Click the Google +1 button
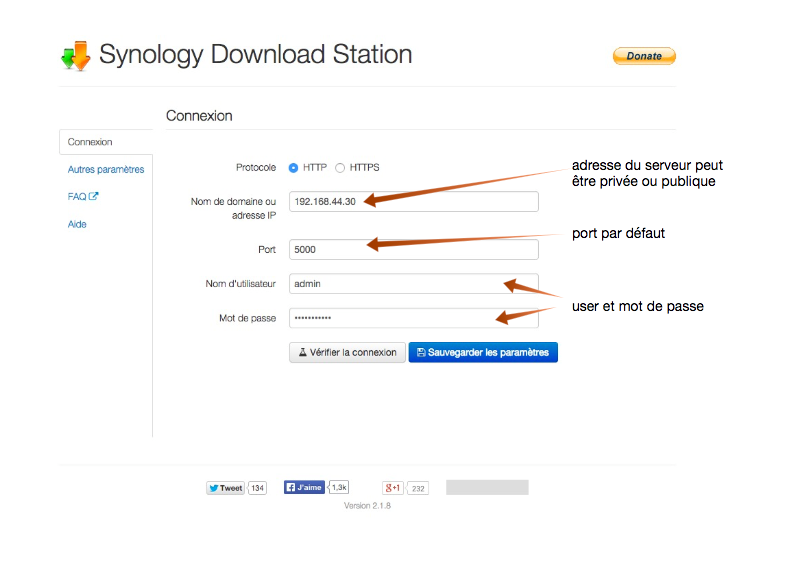 [393, 488]
